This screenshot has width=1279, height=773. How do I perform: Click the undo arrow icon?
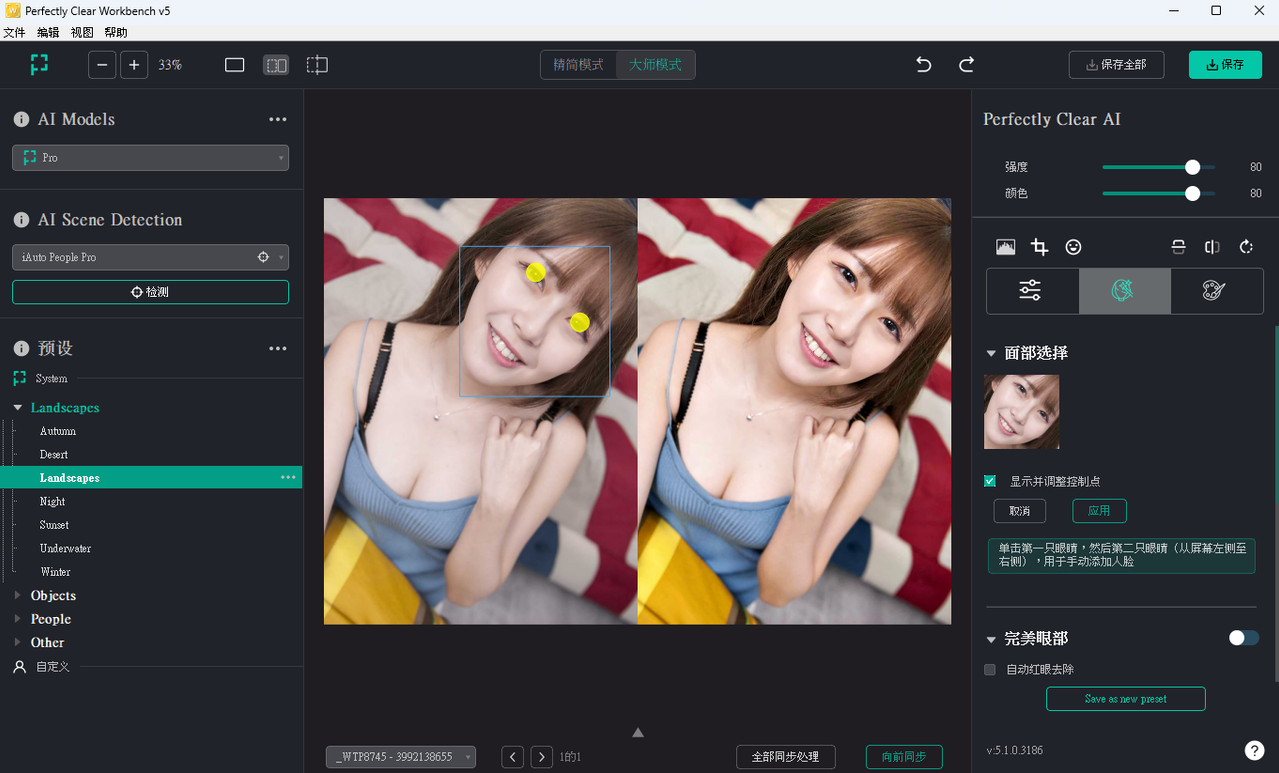coord(923,65)
